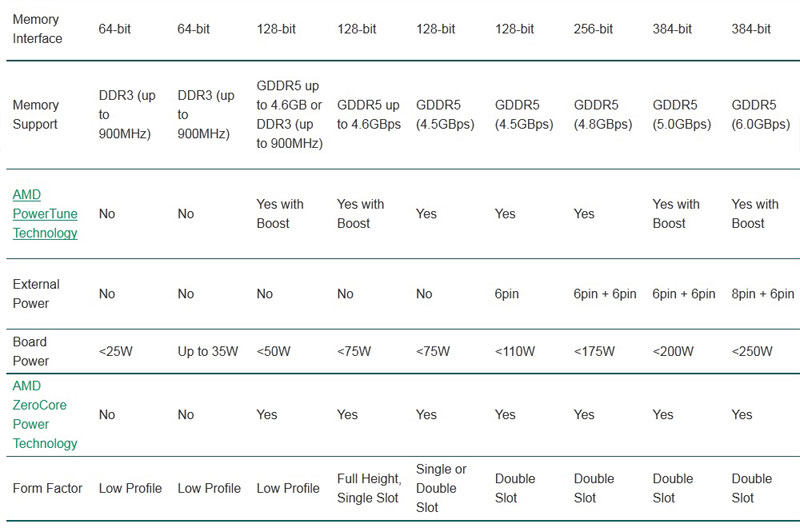This screenshot has height=528, width=800.
Task: Click the GDDR5 (4.8GBps) memory cell
Action: pyautogui.click(x=603, y=114)
